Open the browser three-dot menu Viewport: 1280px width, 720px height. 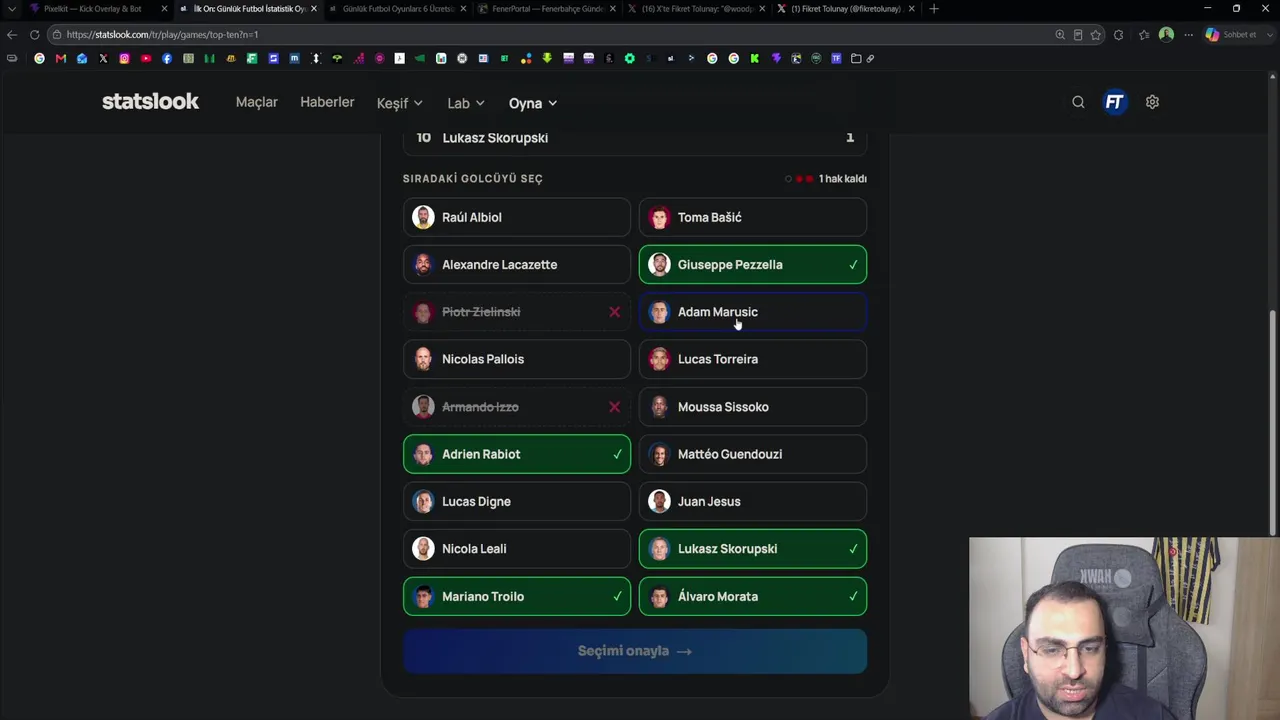1188,34
